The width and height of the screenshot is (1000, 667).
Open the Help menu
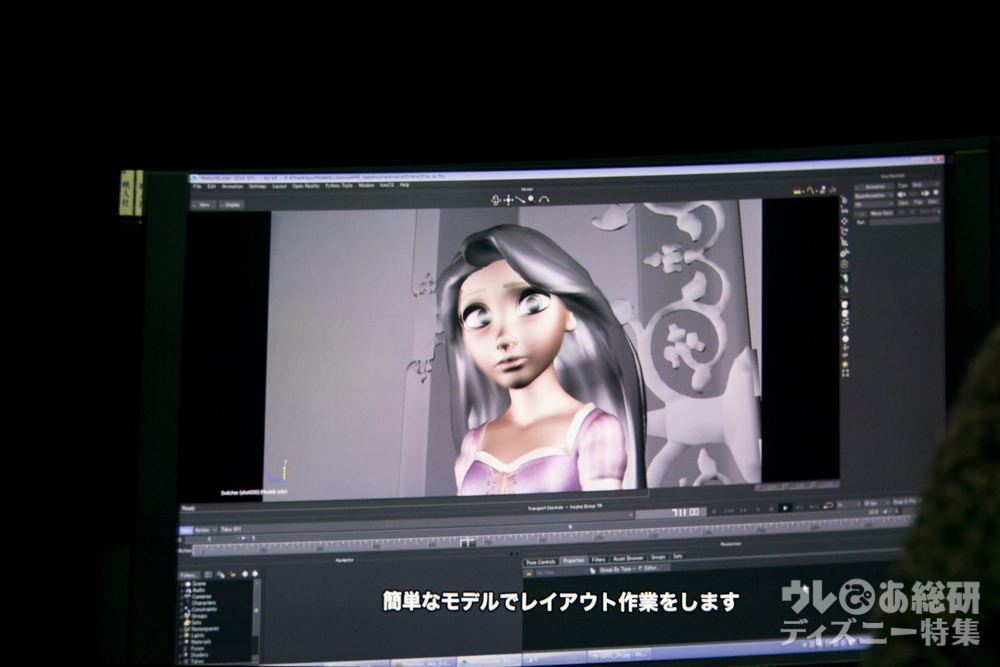click(404, 185)
